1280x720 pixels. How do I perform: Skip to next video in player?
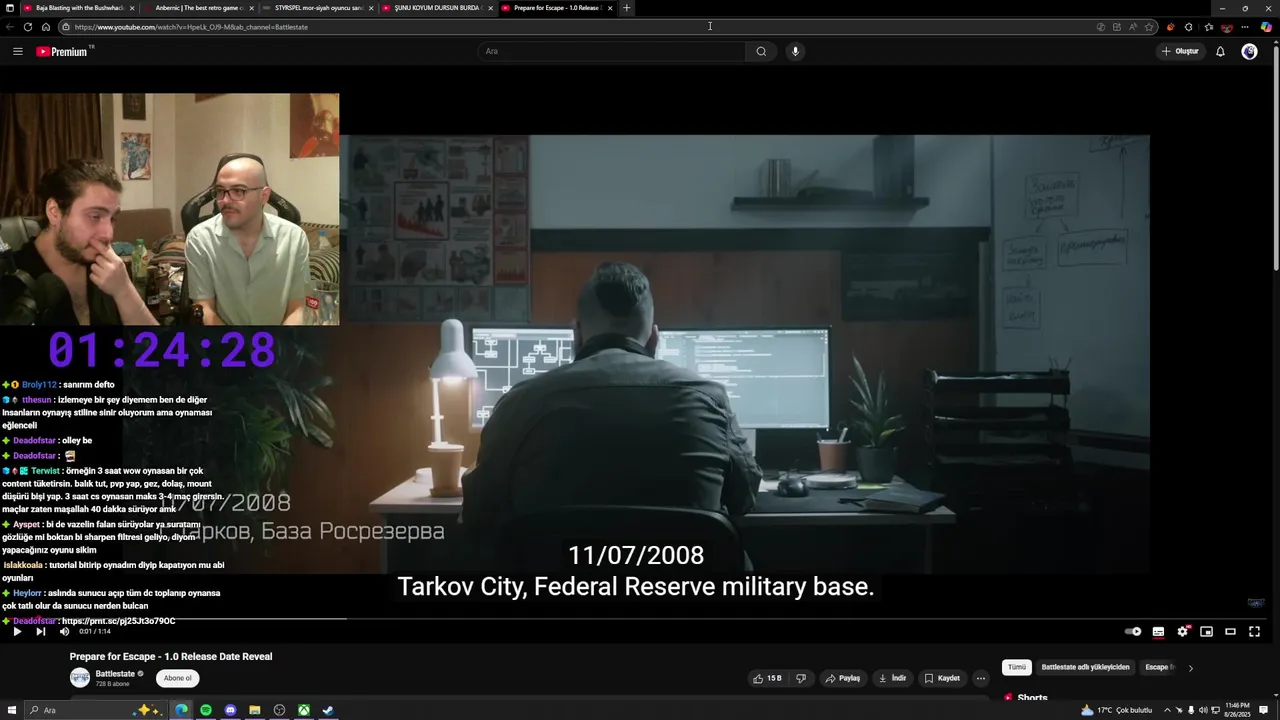(x=41, y=631)
